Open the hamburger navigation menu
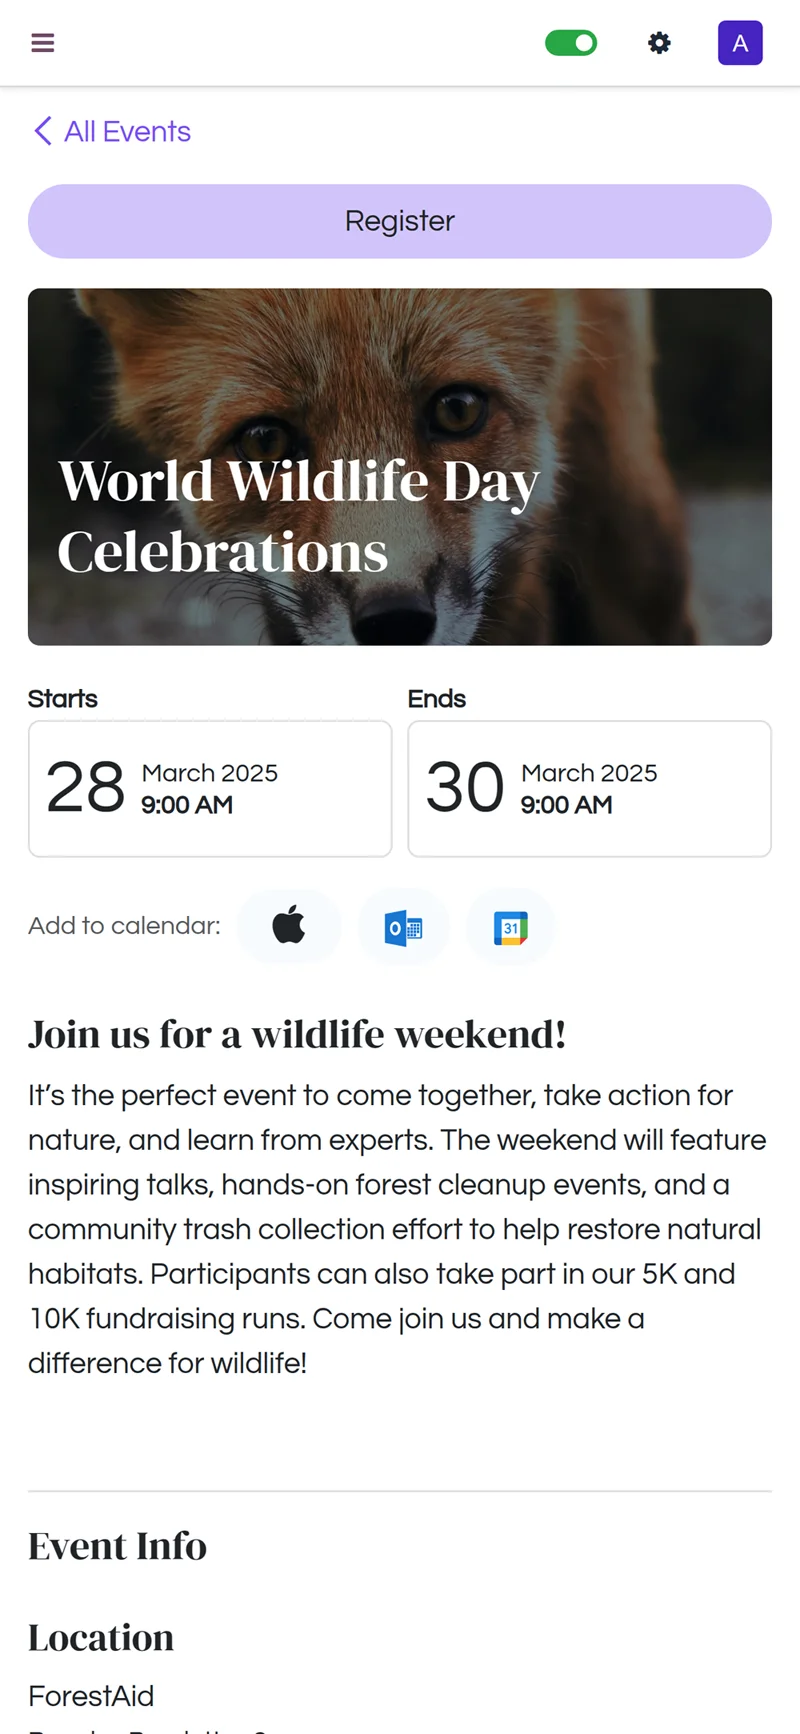 click(43, 43)
